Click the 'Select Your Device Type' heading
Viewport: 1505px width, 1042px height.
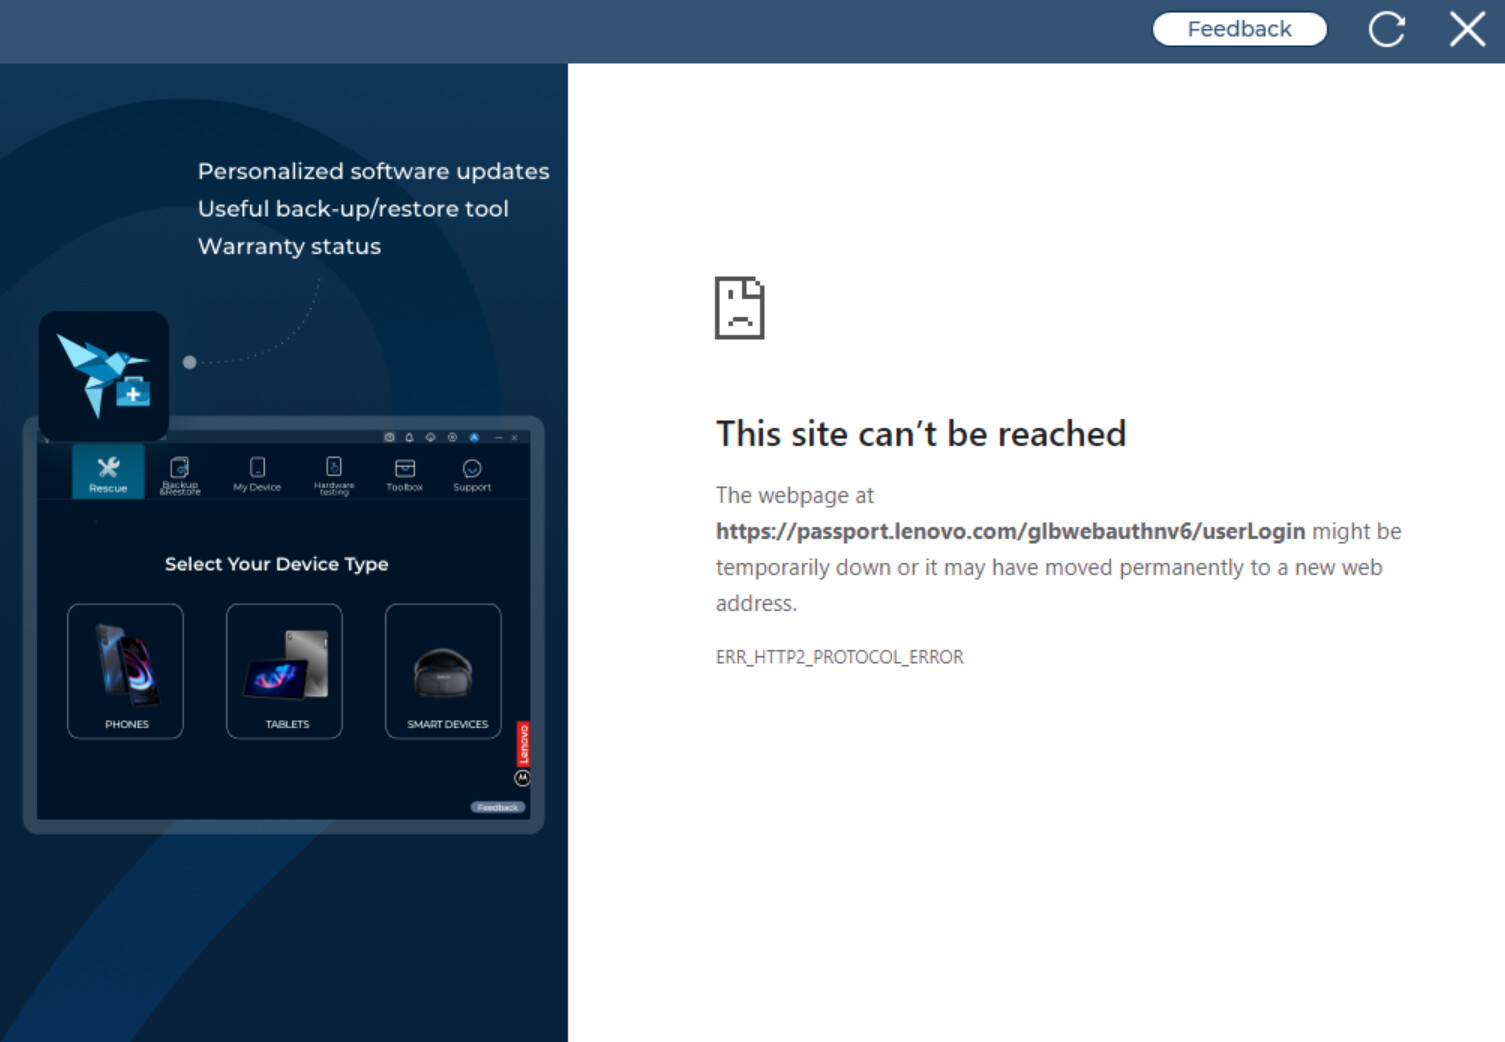point(276,564)
